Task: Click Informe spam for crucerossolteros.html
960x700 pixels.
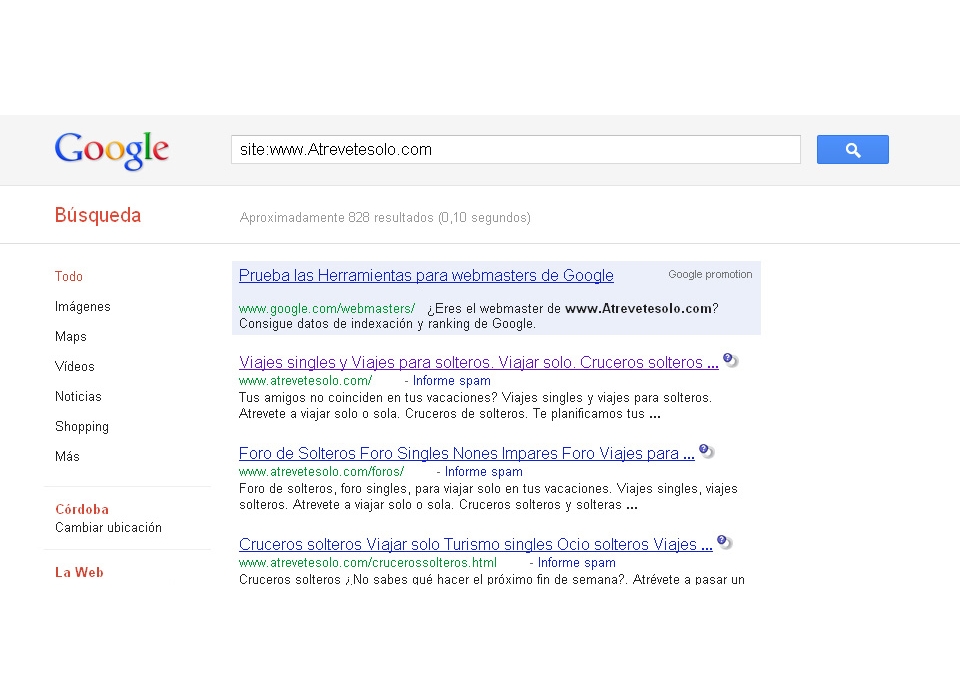Action: point(577,563)
